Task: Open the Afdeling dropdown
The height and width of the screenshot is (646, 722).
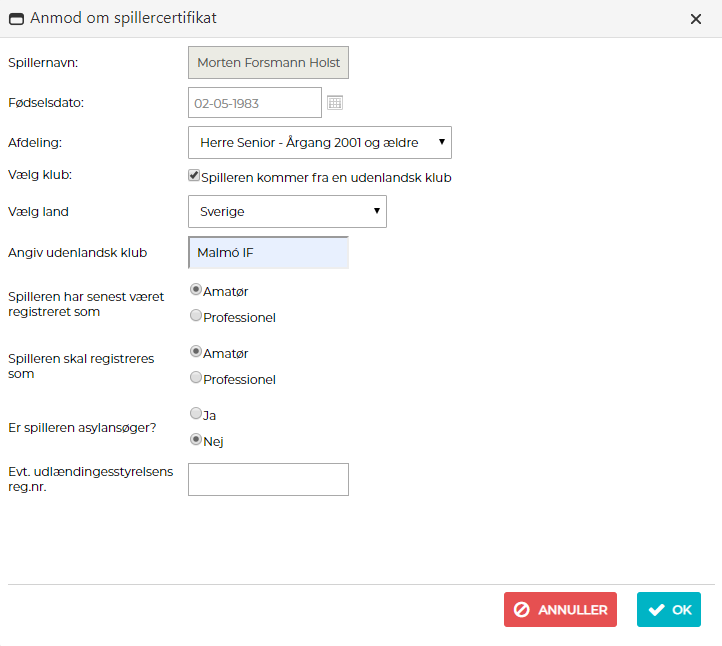Action: [319, 142]
